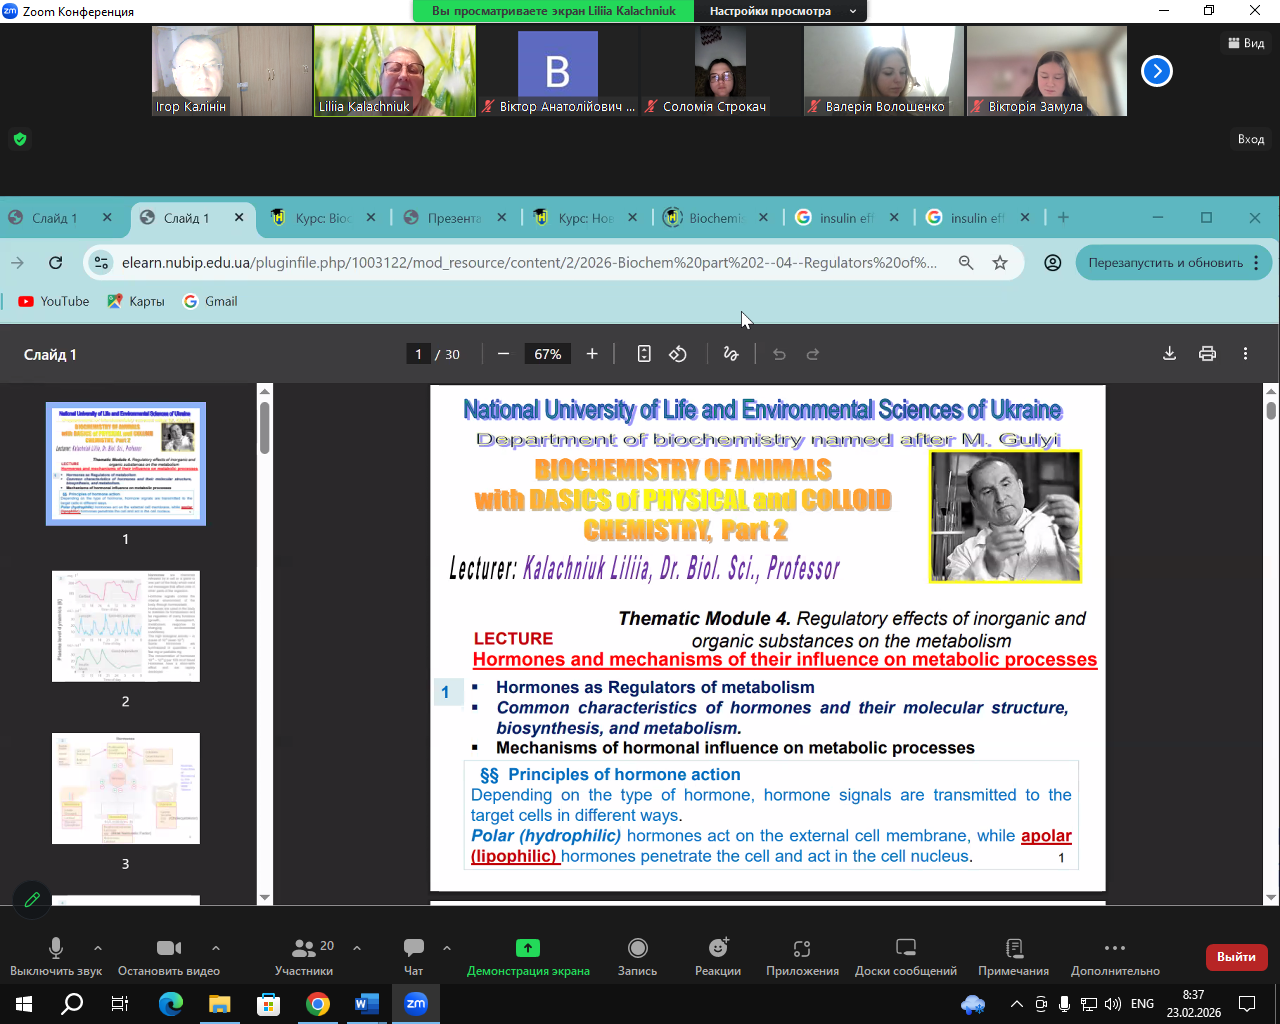Click the green encryption shield icon
Screen dimensions: 1280x1024
point(20,139)
